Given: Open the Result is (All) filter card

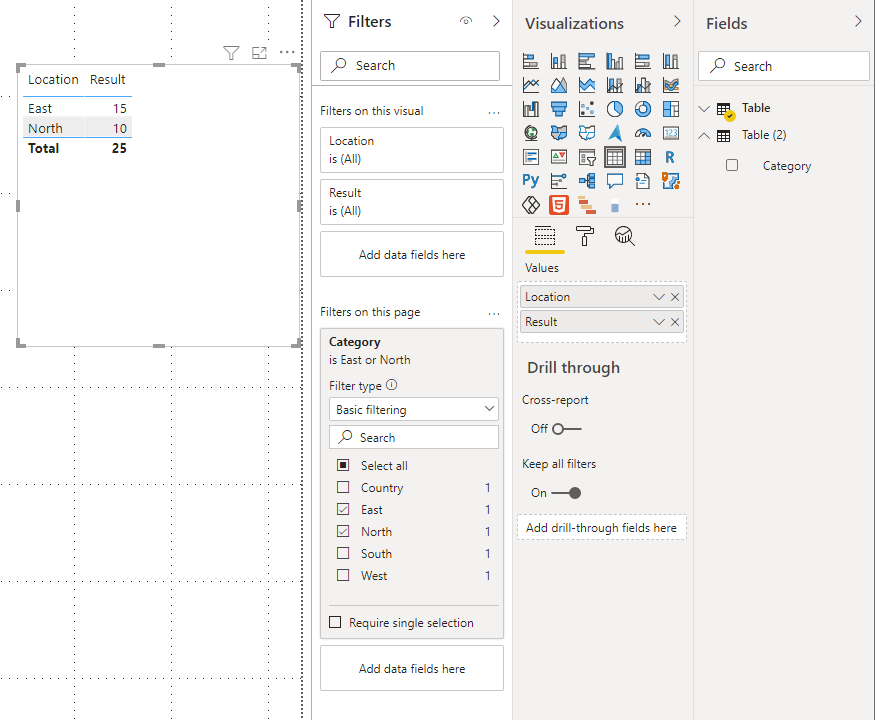Looking at the screenshot, I should point(412,201).
